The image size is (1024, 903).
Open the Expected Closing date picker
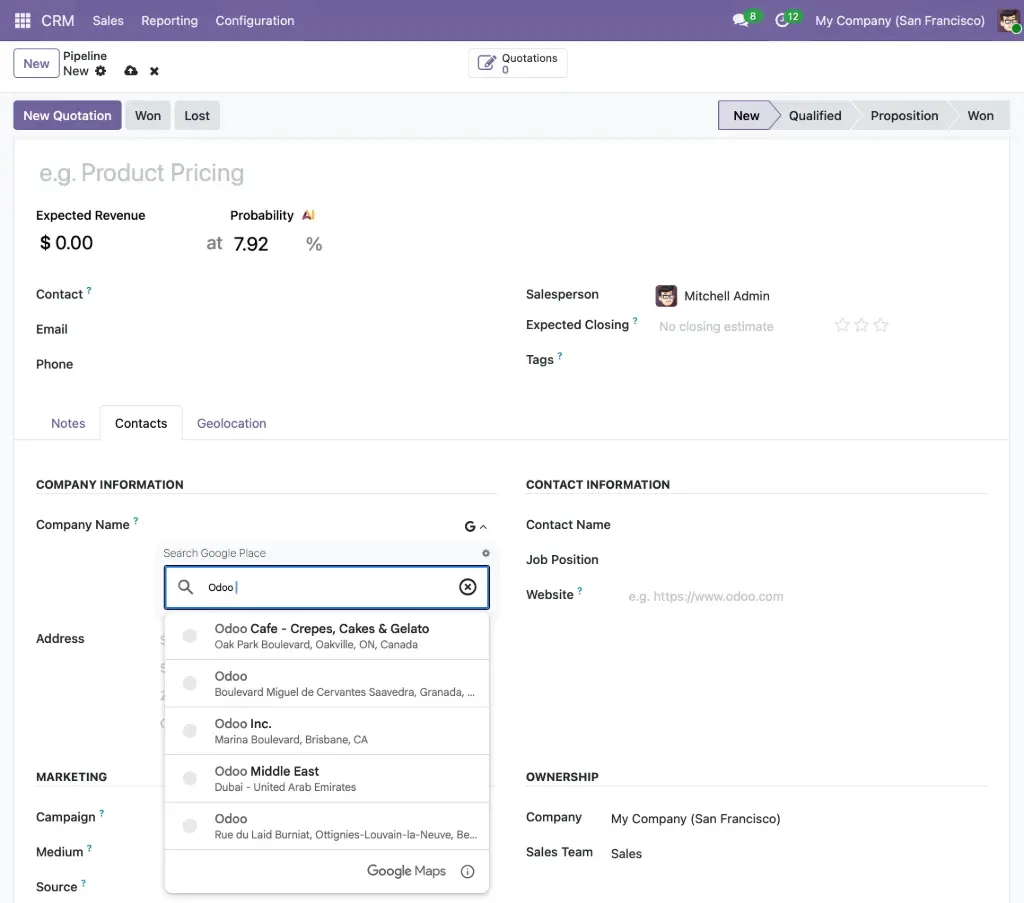[x=716, y=326]
